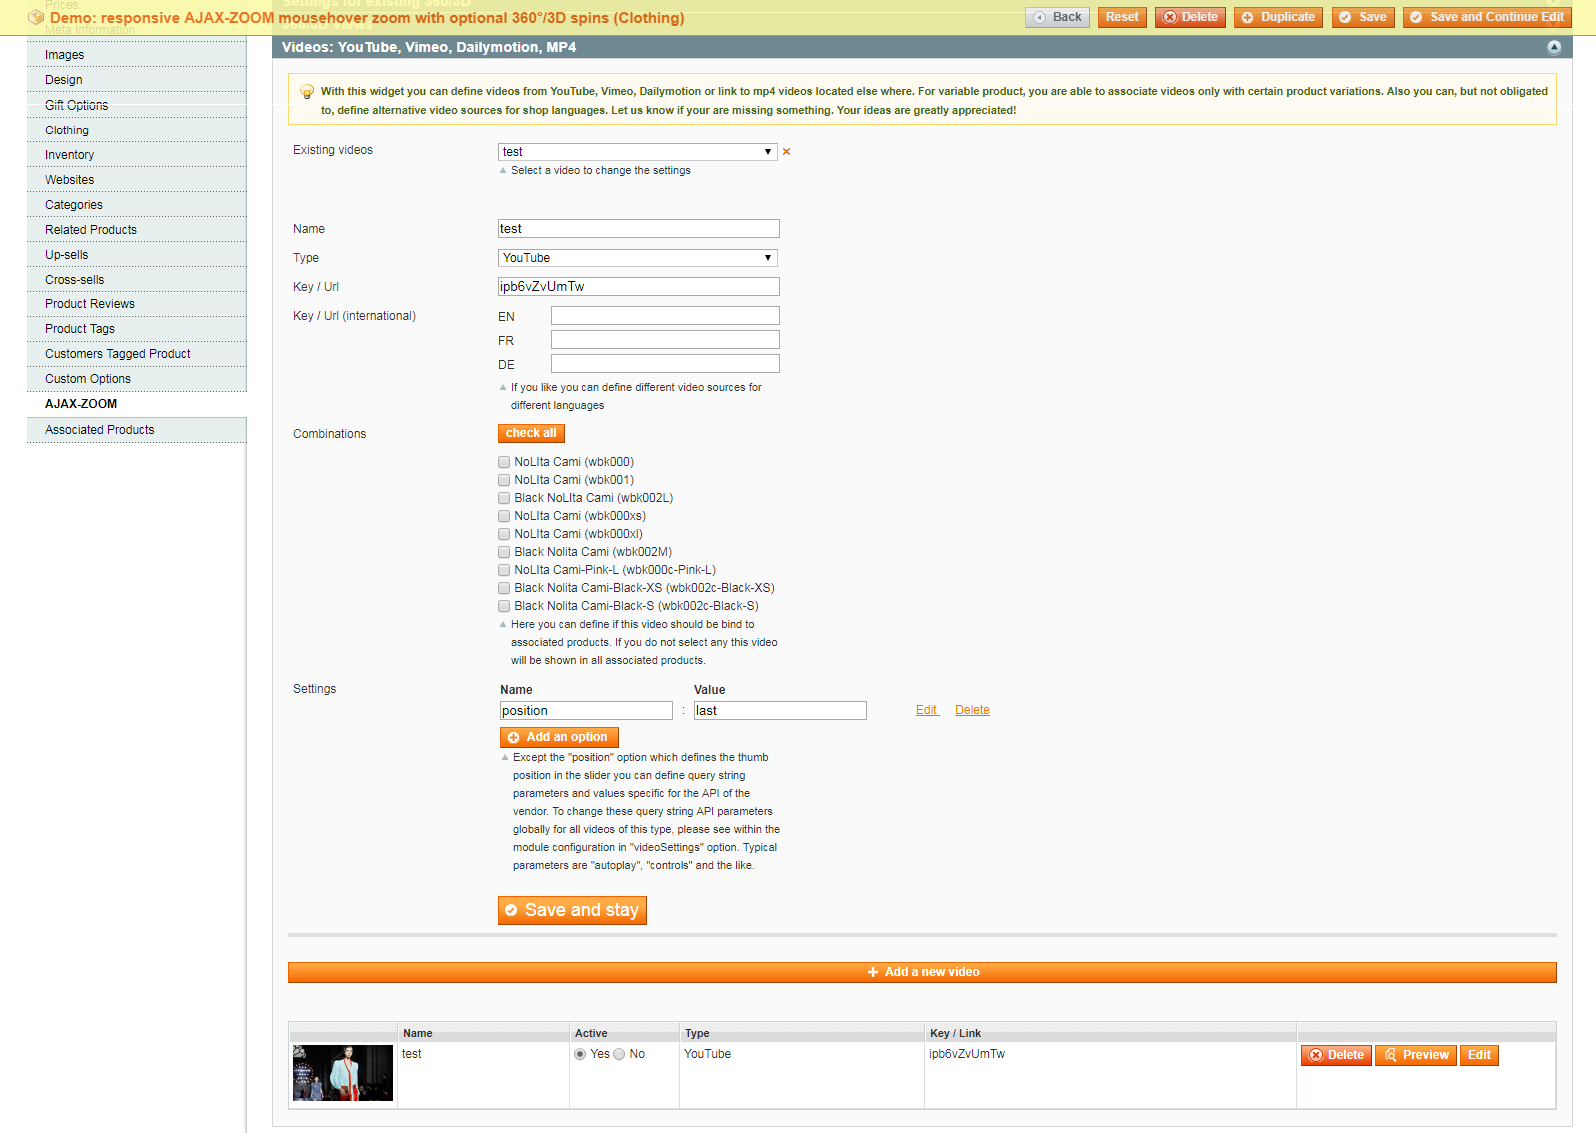
Task: Check the NoLIta Cami (wbk000xl) checkbox
Action: [x=504, y=534]
